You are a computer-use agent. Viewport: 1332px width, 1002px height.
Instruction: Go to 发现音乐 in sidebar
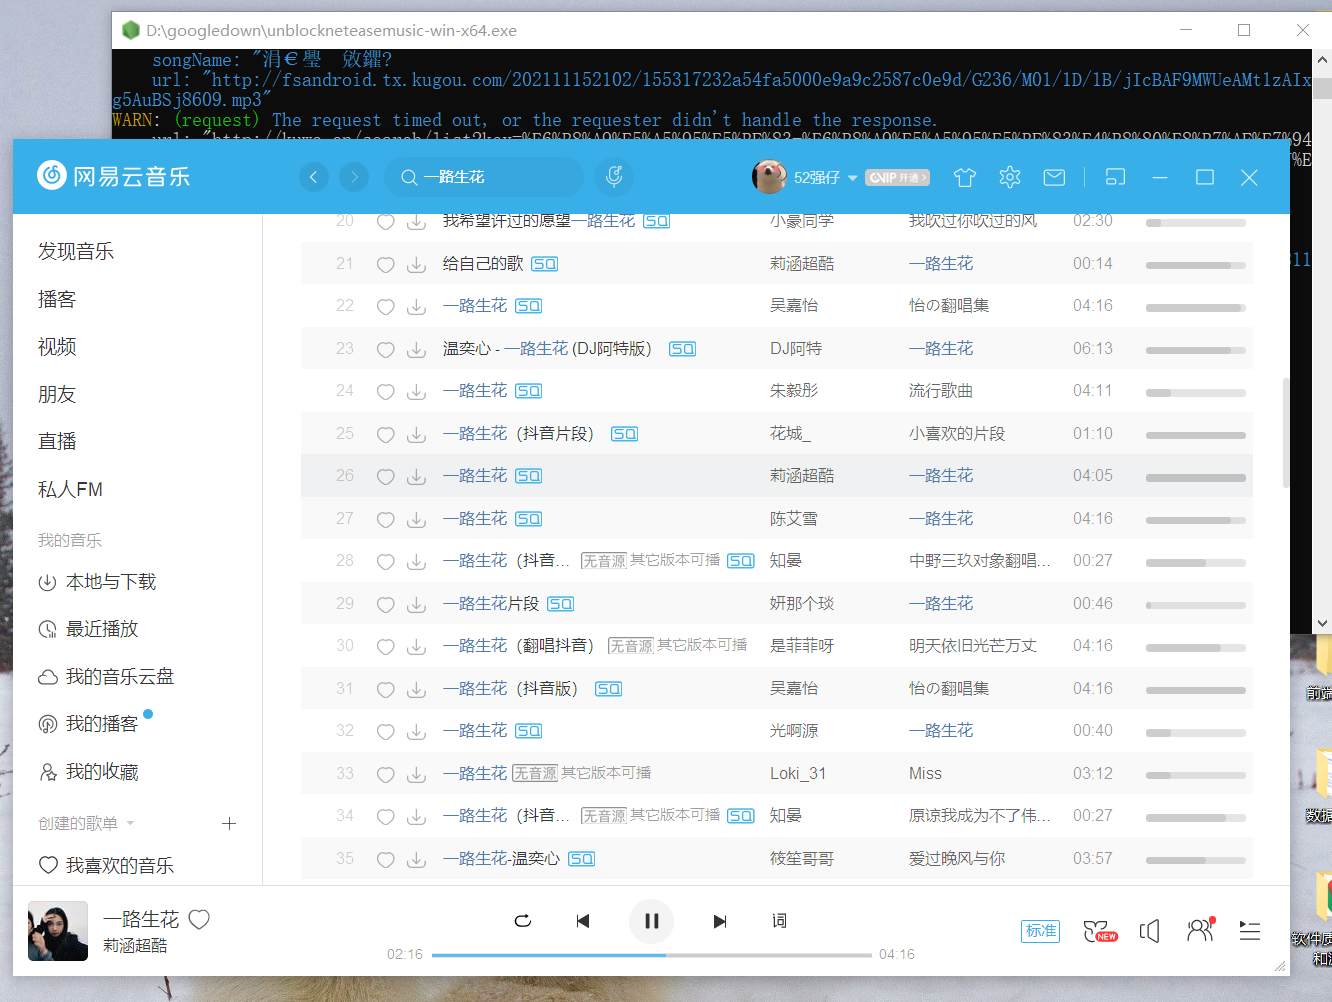[x=76, y=251]
